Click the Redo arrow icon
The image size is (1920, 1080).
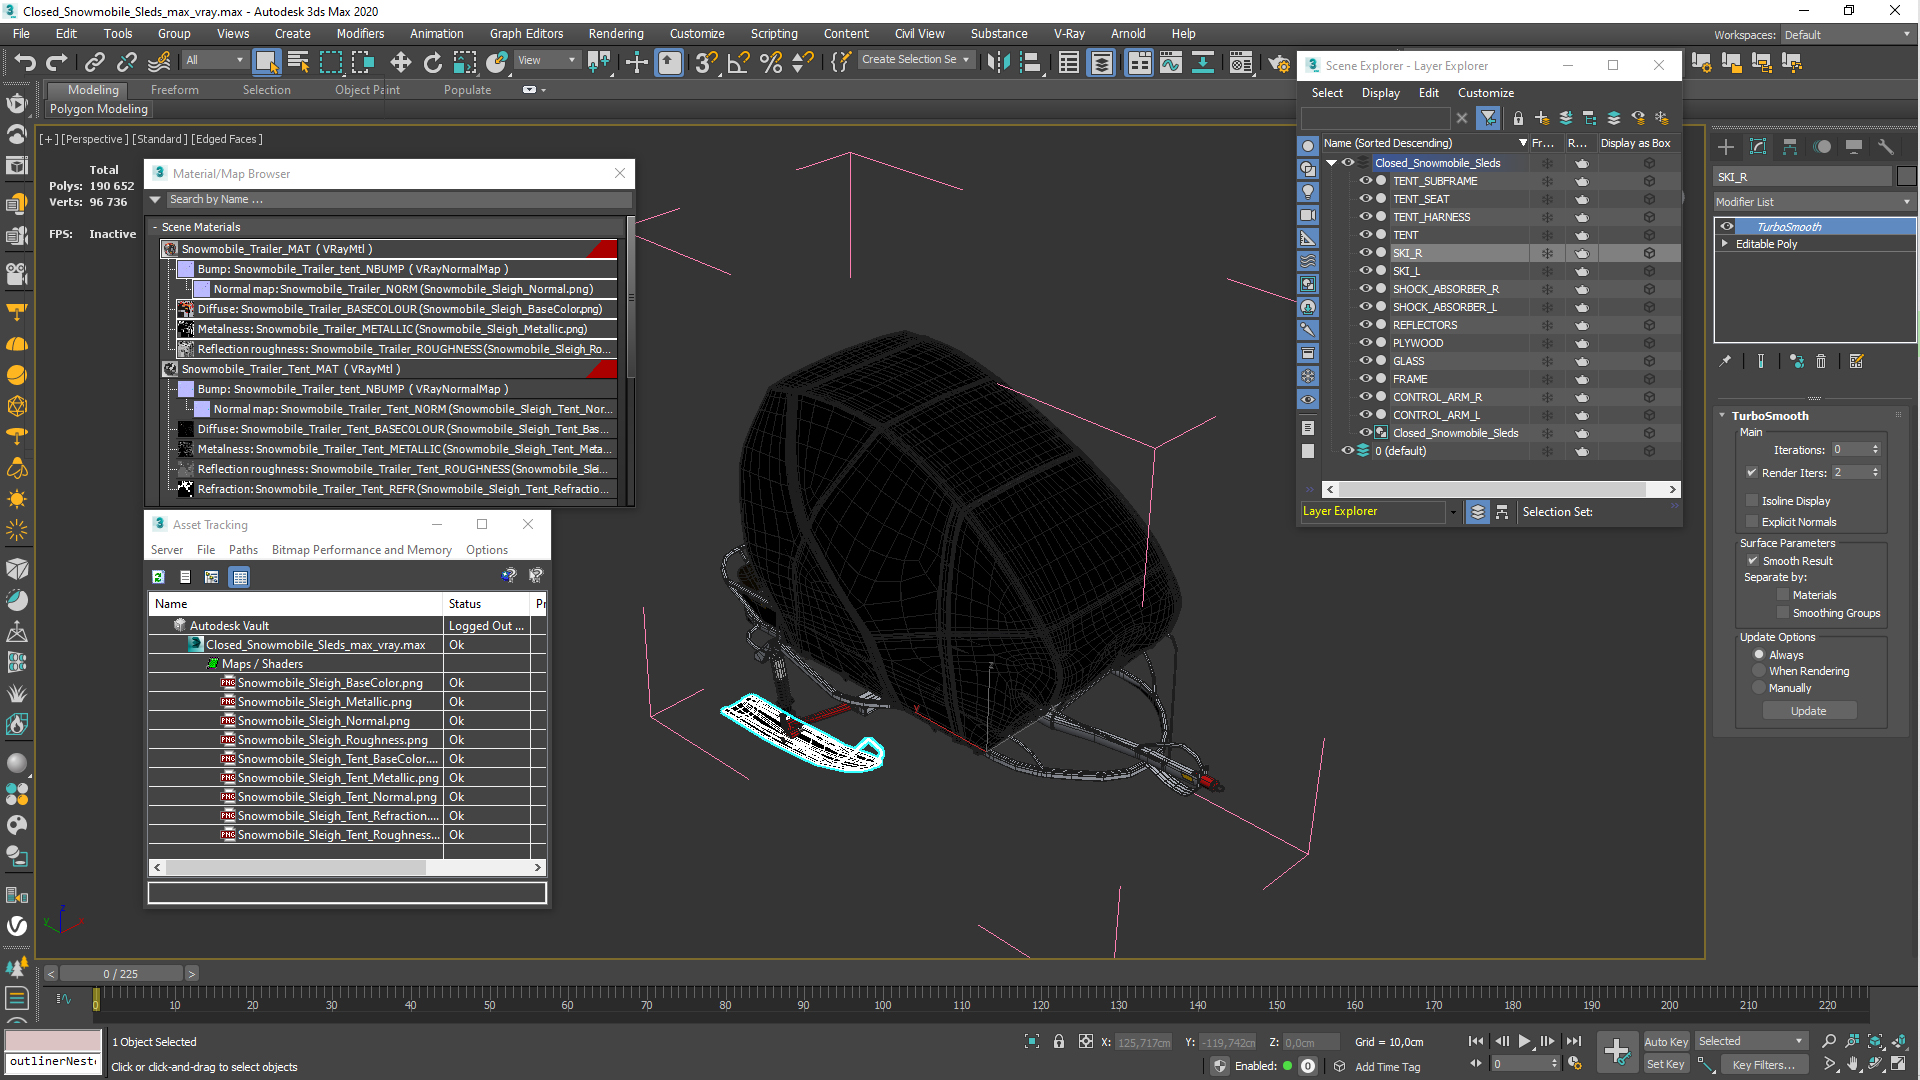pyautogui.click(x=56, y=63)
